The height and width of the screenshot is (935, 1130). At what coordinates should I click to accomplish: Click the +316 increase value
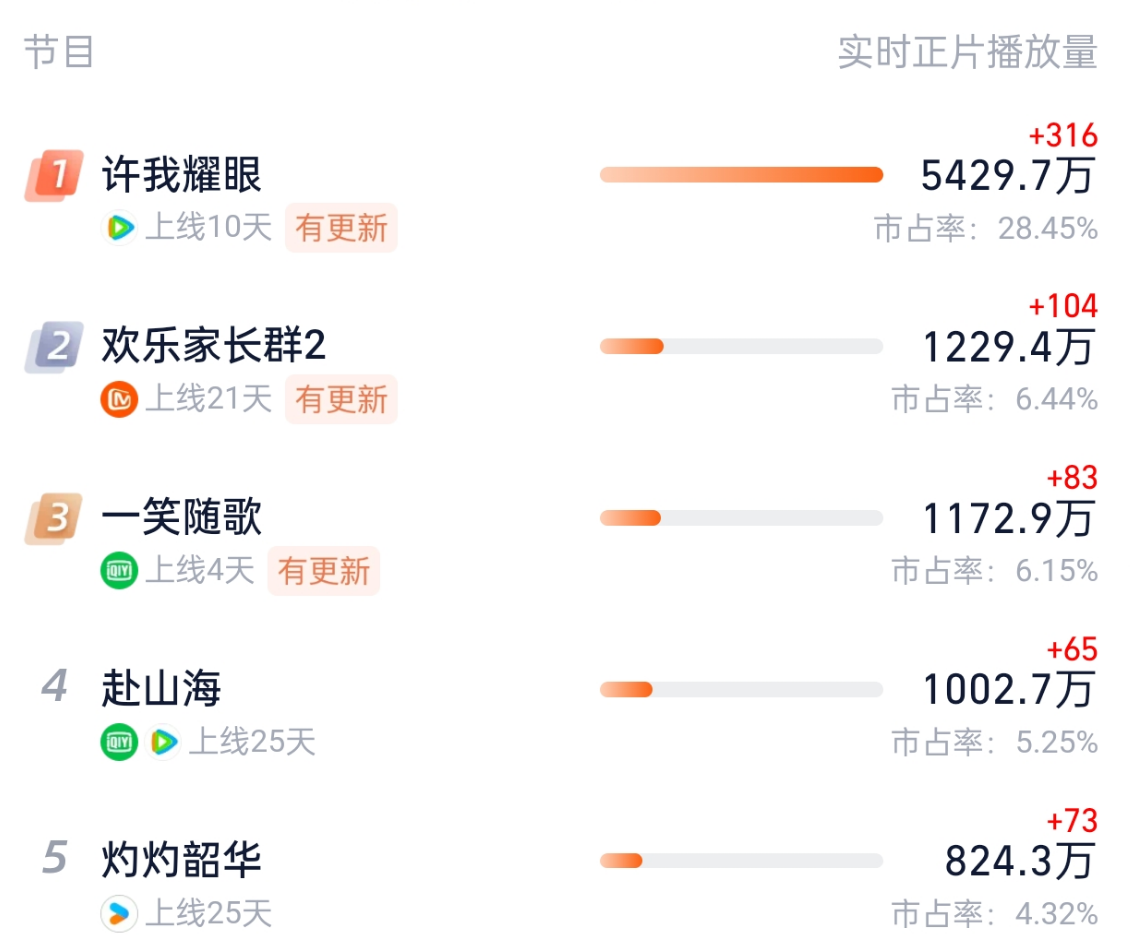[1063, 132]
